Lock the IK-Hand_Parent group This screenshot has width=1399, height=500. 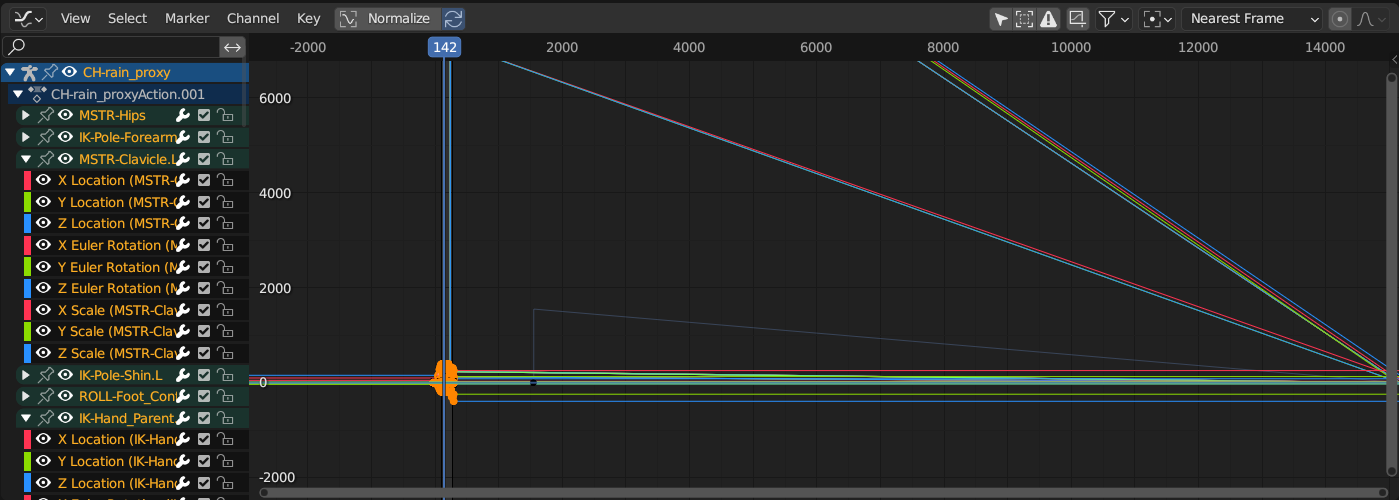point(226,418)
